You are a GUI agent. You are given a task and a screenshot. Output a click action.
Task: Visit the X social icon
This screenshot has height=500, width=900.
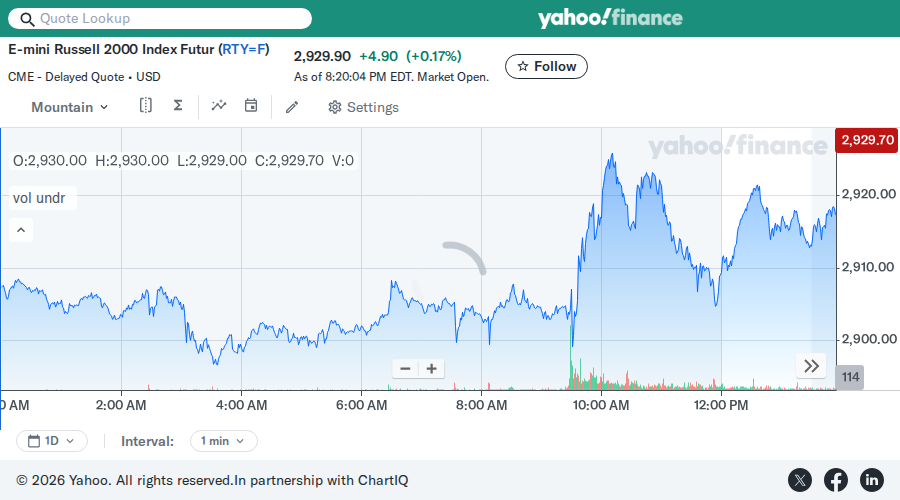(800, 480)
